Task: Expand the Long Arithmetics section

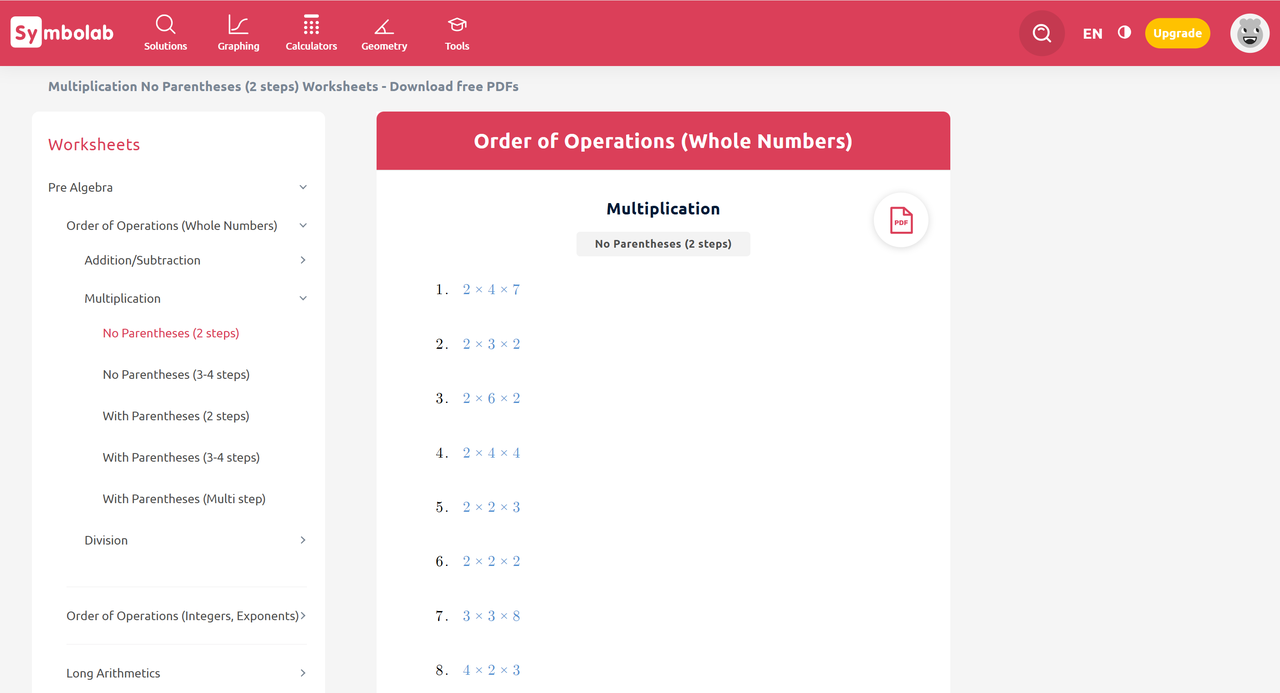Action: click(x=303, y=673)
